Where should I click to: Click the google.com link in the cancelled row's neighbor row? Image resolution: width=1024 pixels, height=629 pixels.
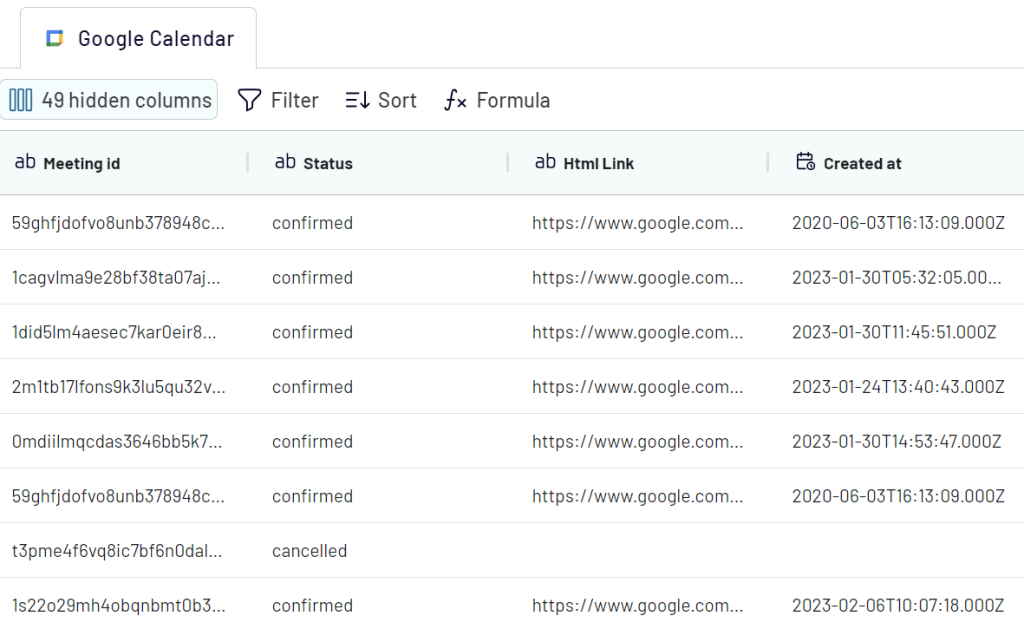coord(638,605)
